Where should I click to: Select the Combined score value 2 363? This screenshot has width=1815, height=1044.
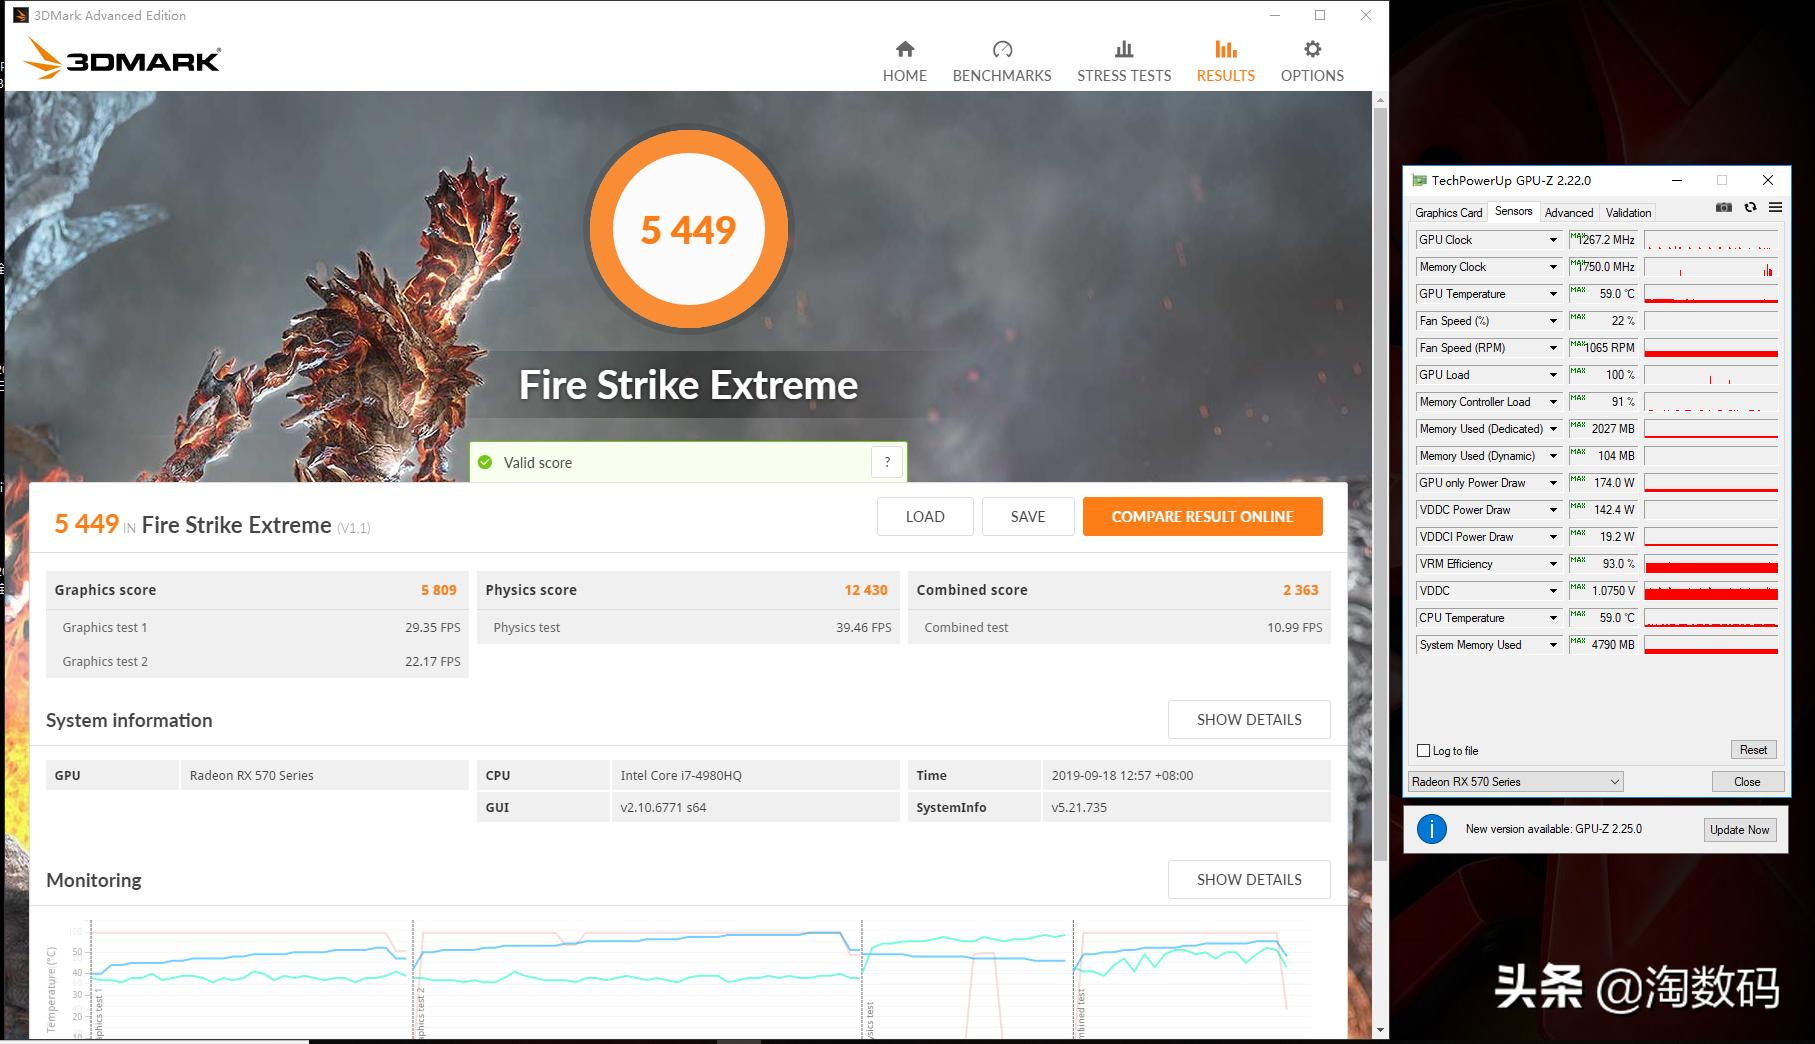pos(1300,590)
